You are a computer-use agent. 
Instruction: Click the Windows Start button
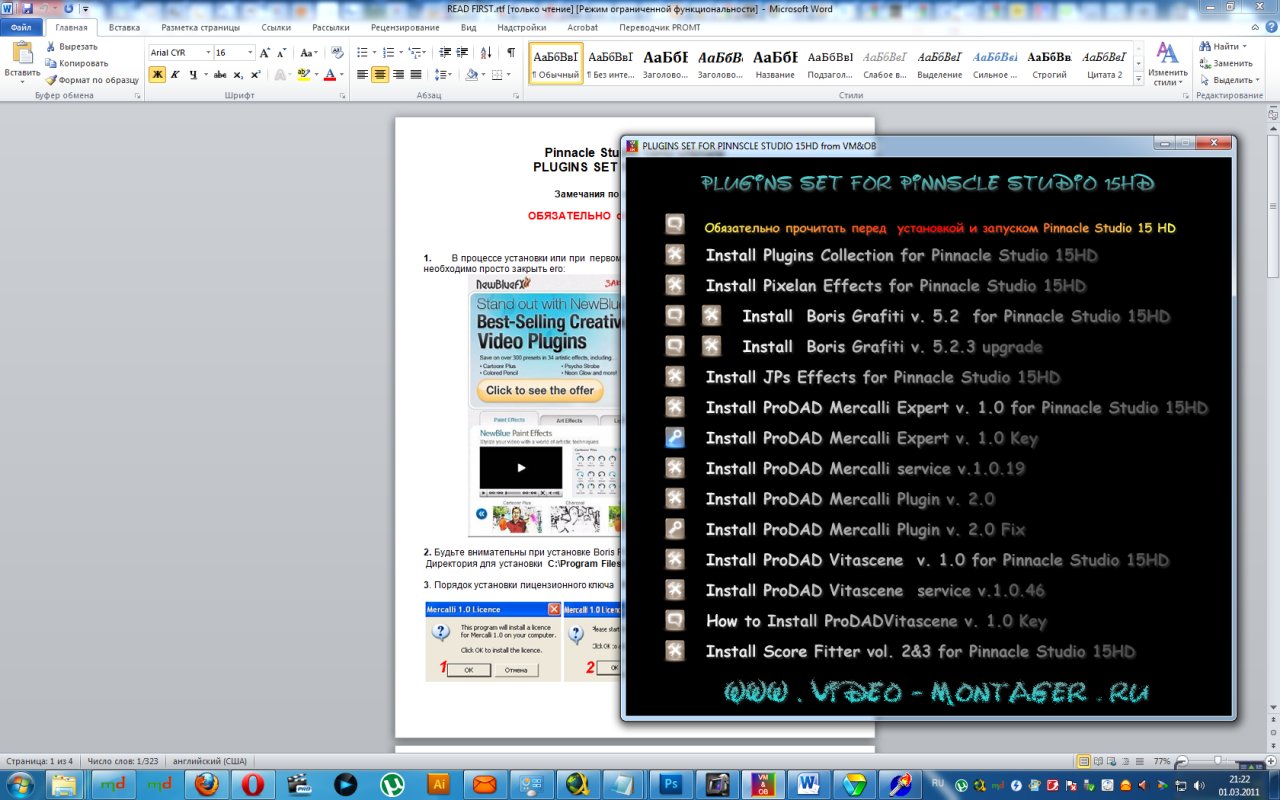20,783
